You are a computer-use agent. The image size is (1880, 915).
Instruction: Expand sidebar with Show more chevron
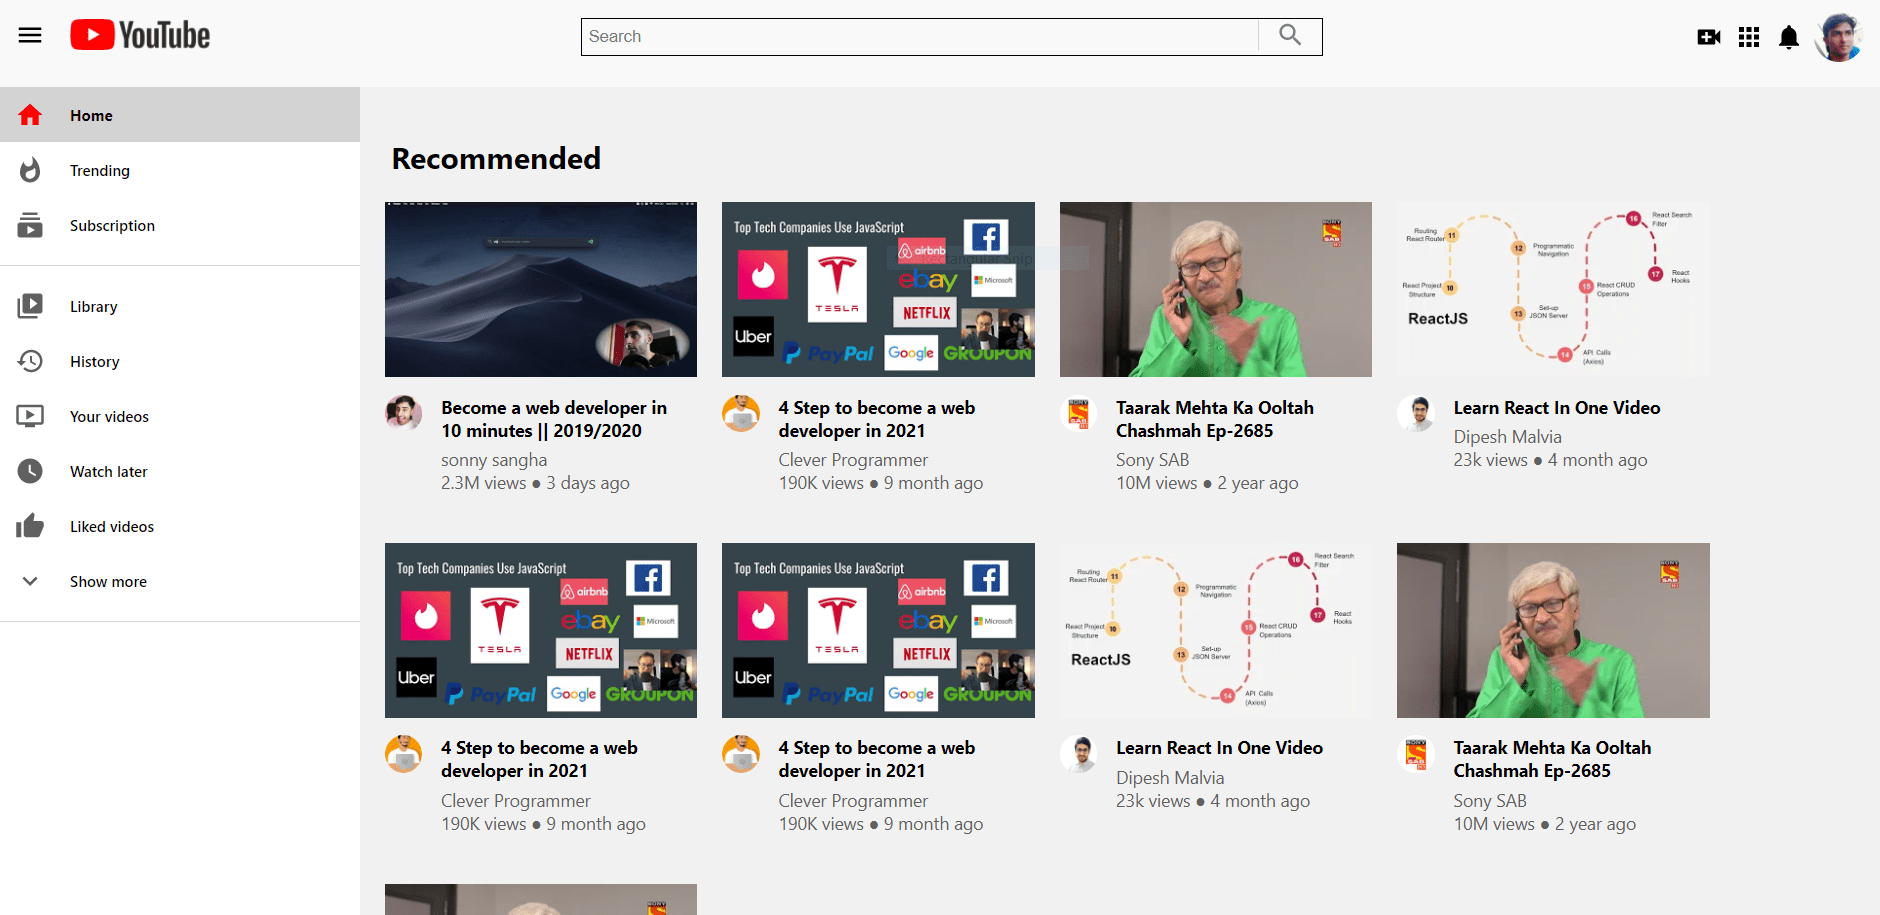[30, 581]
